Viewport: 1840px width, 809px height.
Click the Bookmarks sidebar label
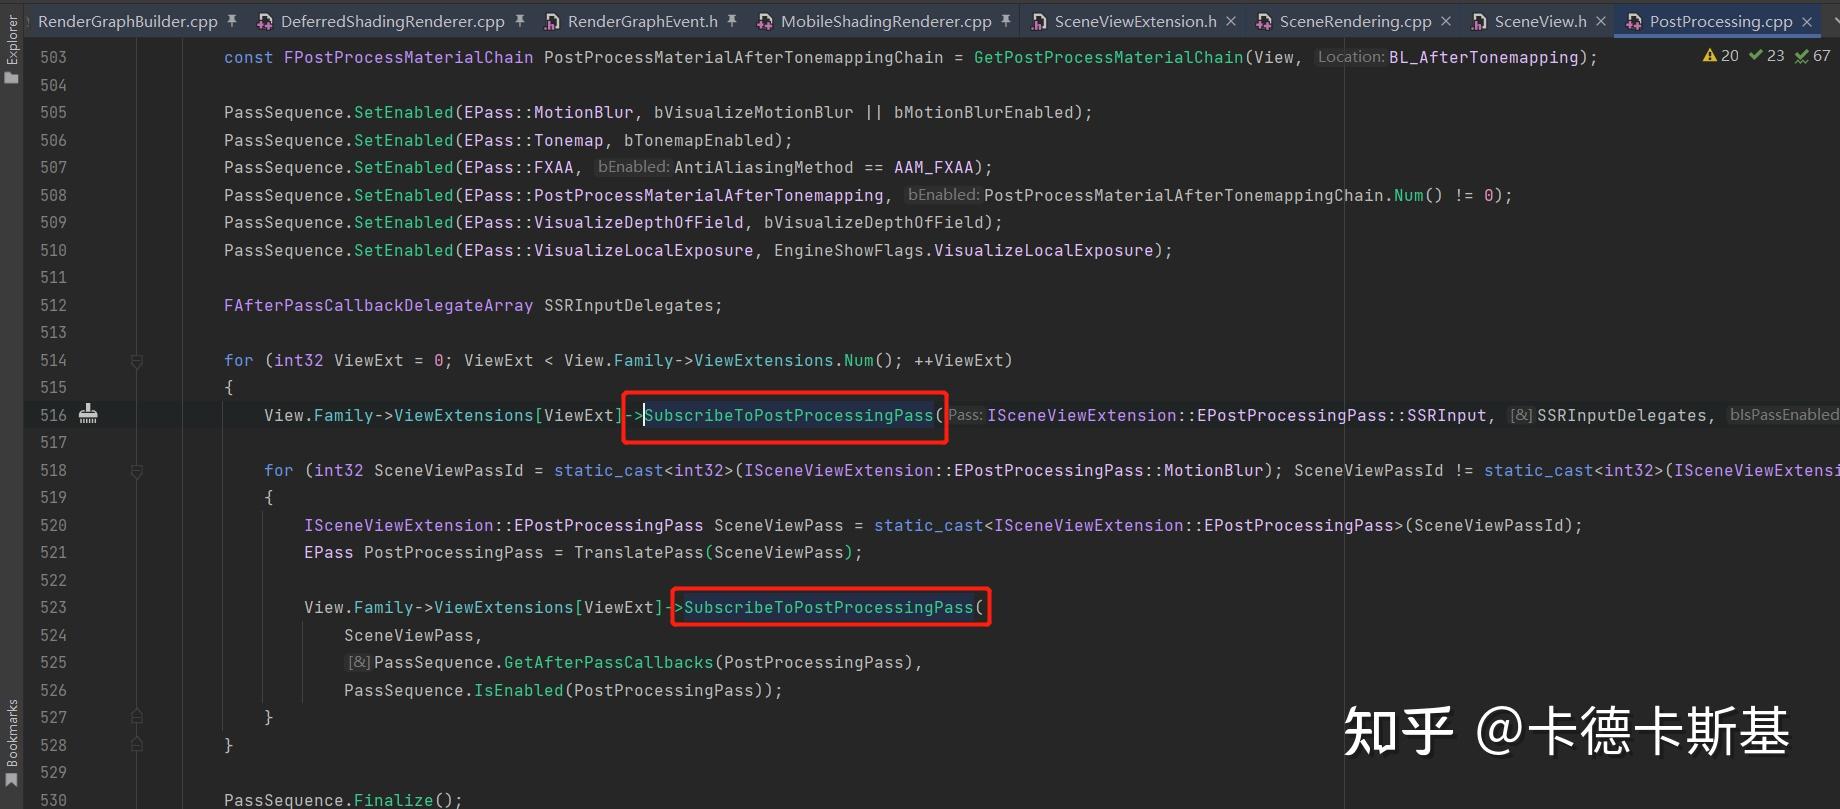tap(12, 732)
